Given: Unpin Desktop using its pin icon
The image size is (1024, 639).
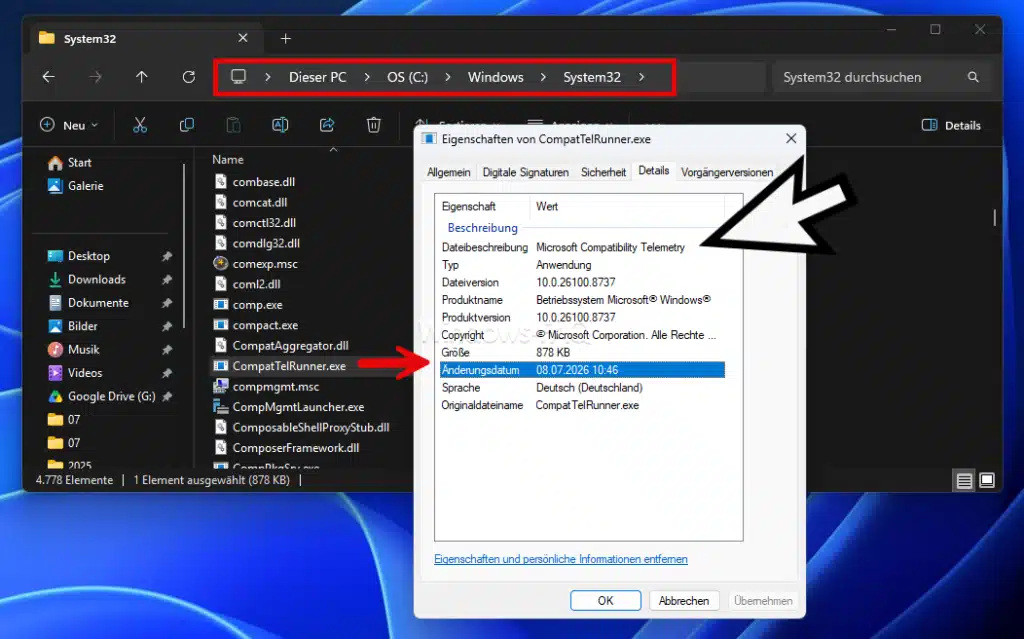Looking at the screenshot, I should point(167,256).
